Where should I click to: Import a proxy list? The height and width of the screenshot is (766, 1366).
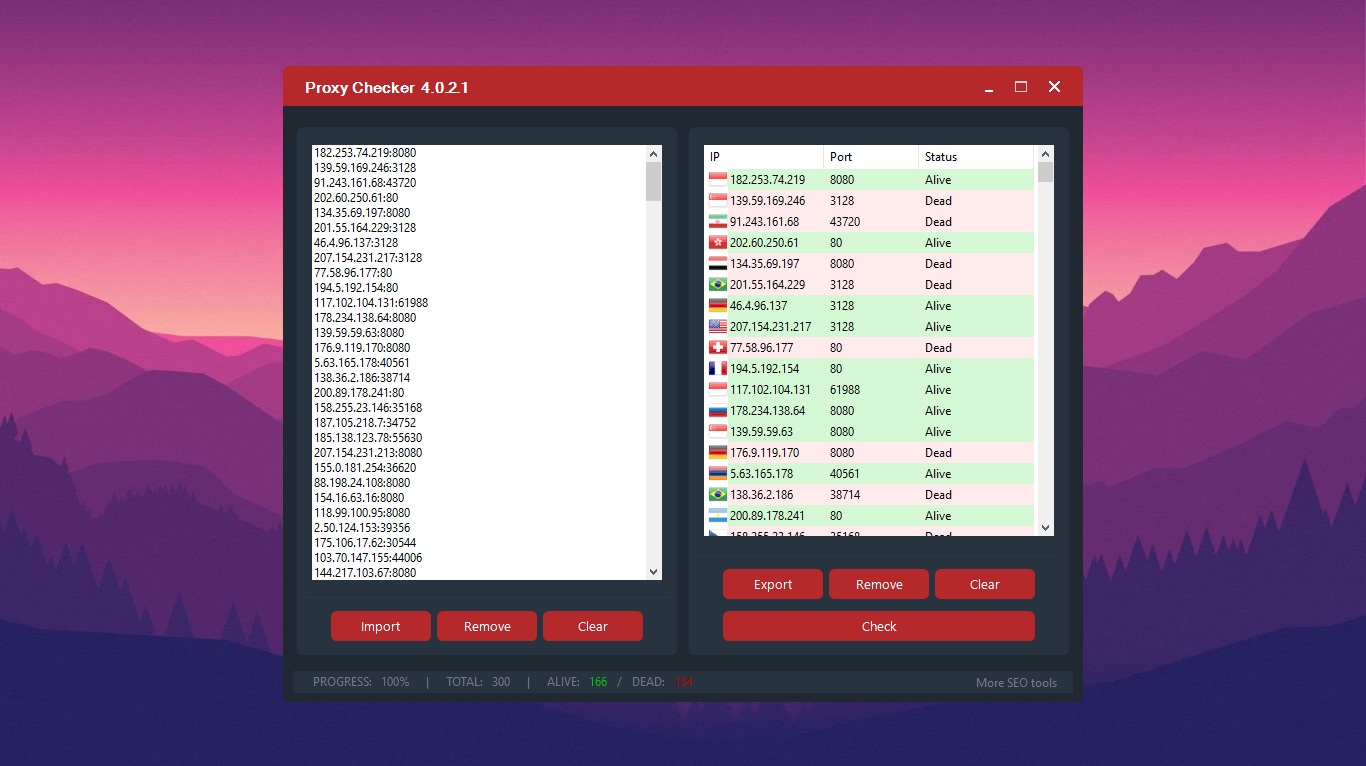(380, 625)
